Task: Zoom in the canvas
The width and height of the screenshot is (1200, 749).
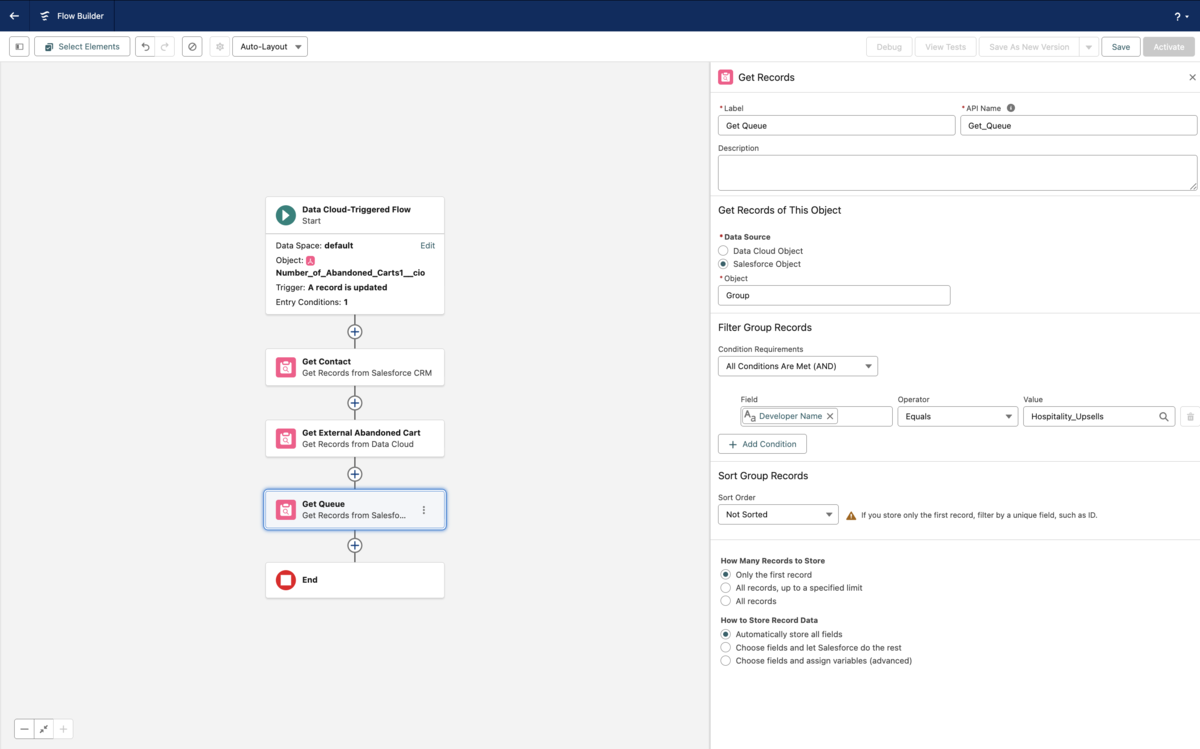Action: point(63,729)
